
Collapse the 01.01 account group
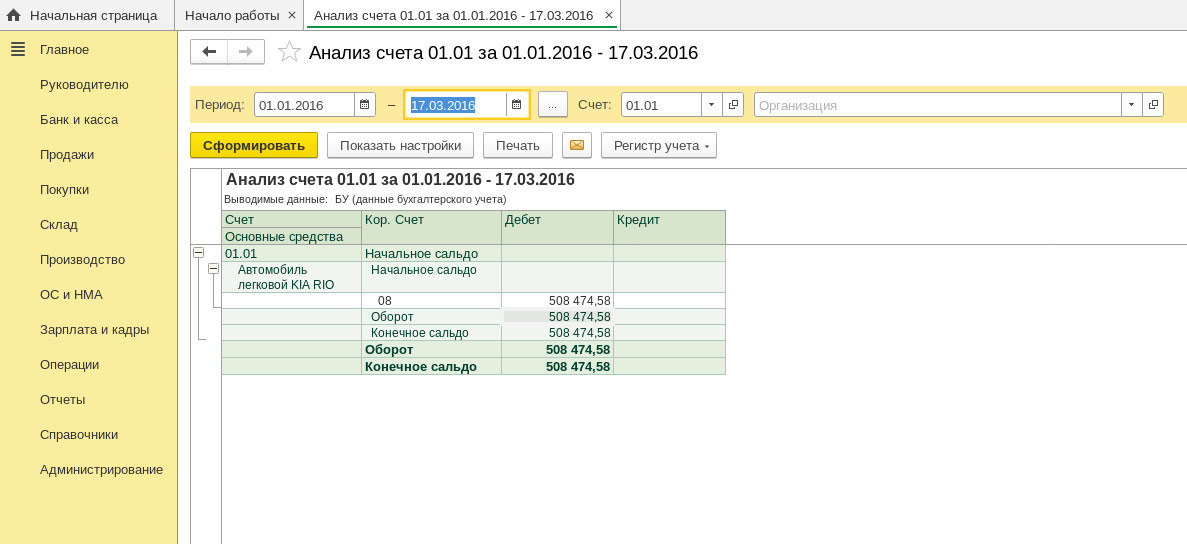[198, 253]
